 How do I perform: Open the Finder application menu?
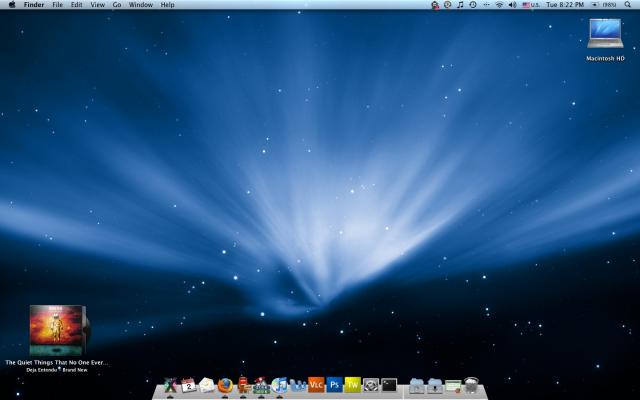34,5
